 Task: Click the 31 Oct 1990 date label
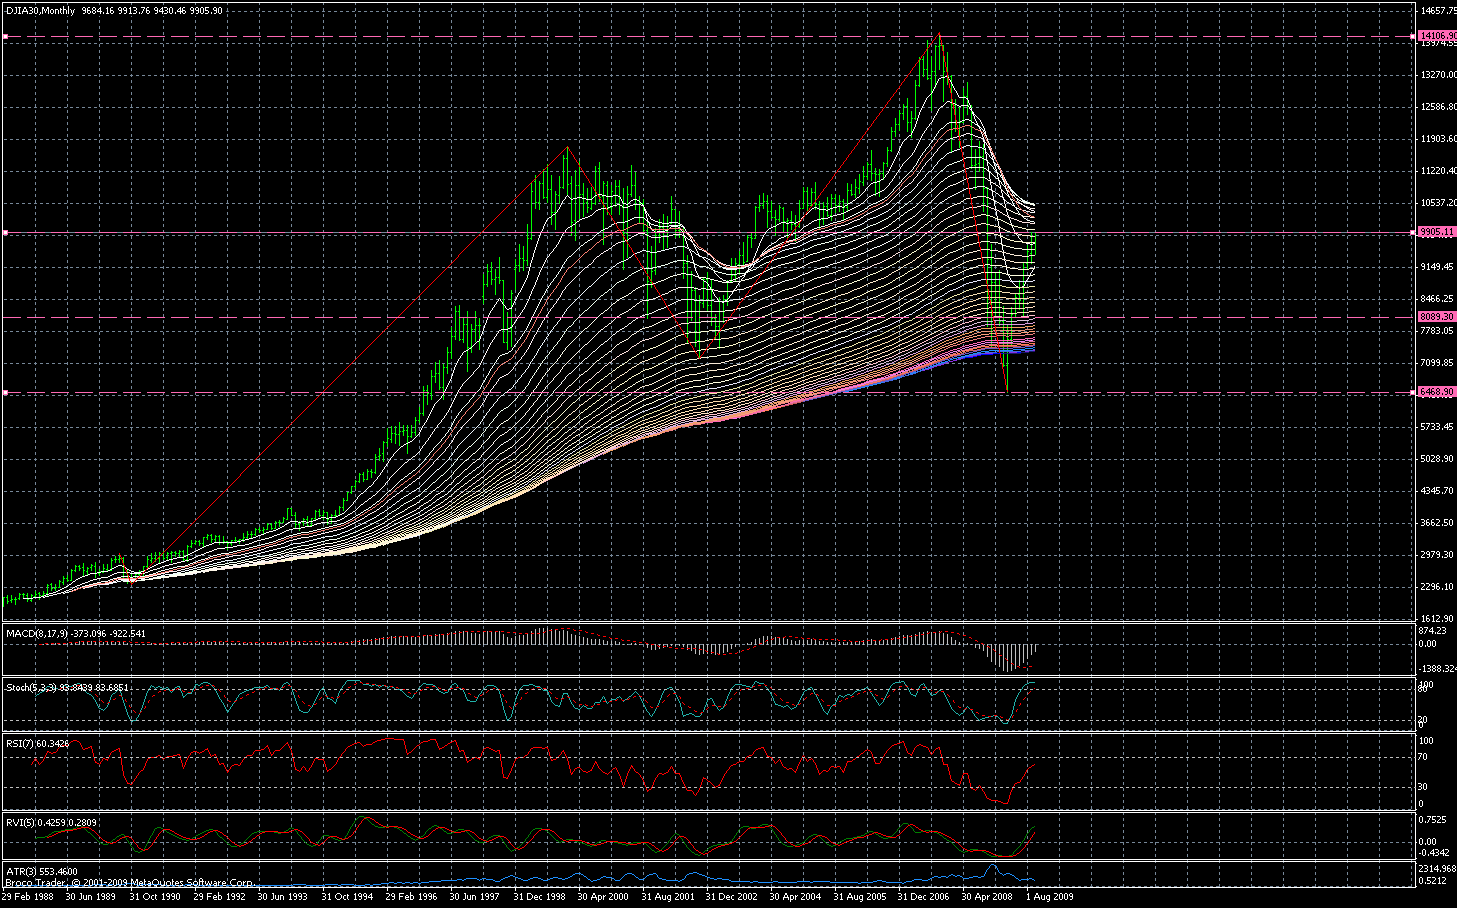click(155, 897)
